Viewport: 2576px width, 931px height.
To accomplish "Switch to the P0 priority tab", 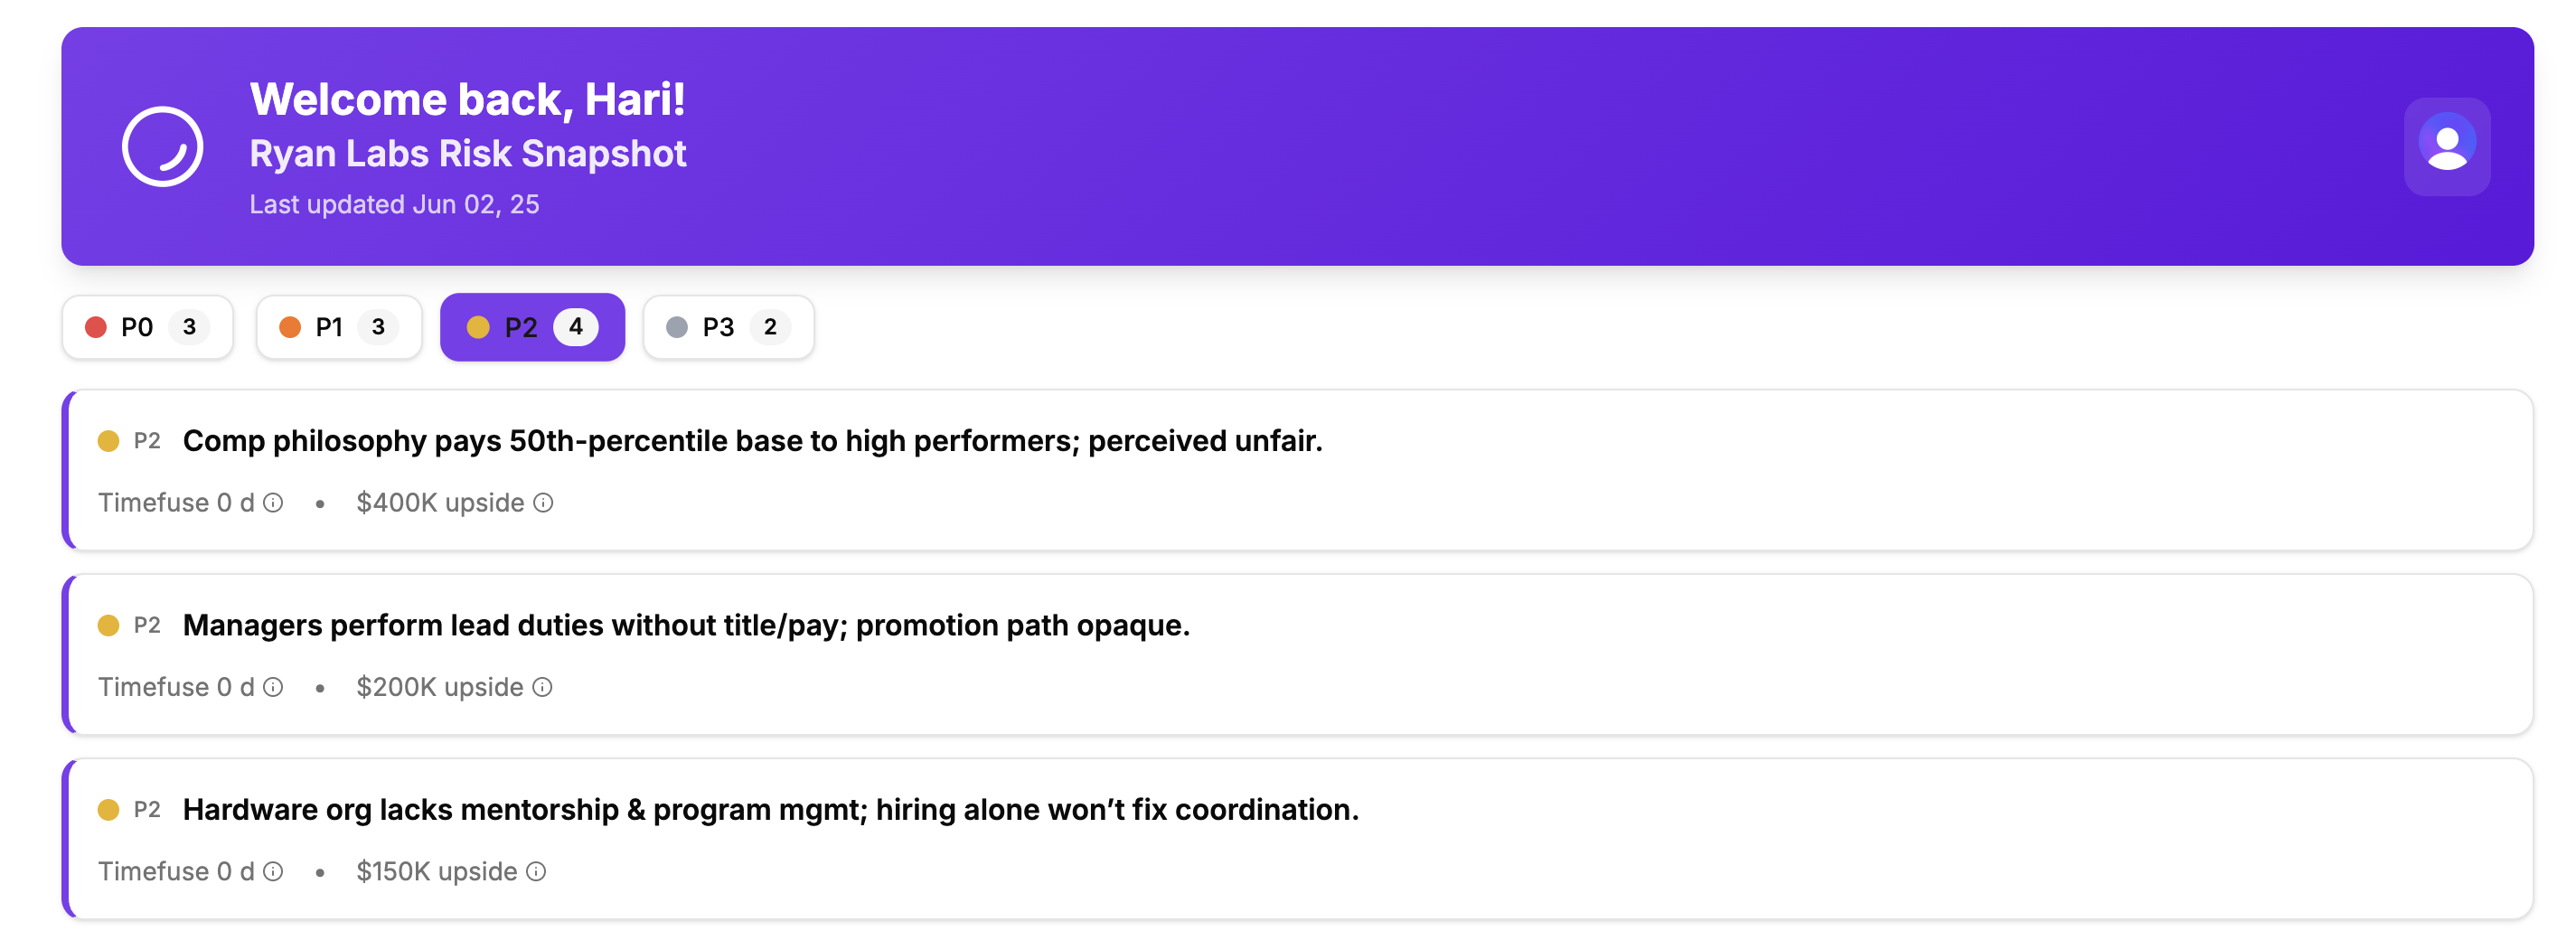I will pos(147,327).
